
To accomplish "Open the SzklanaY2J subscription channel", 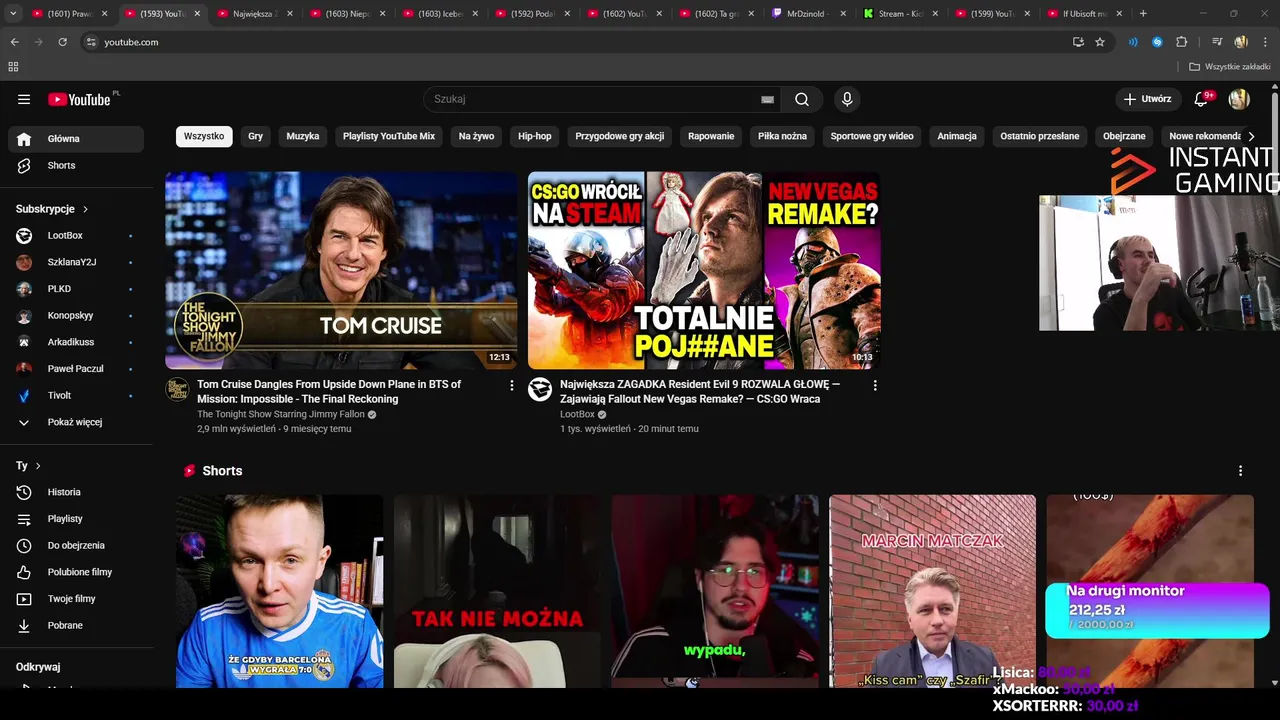I will (76, 262).
